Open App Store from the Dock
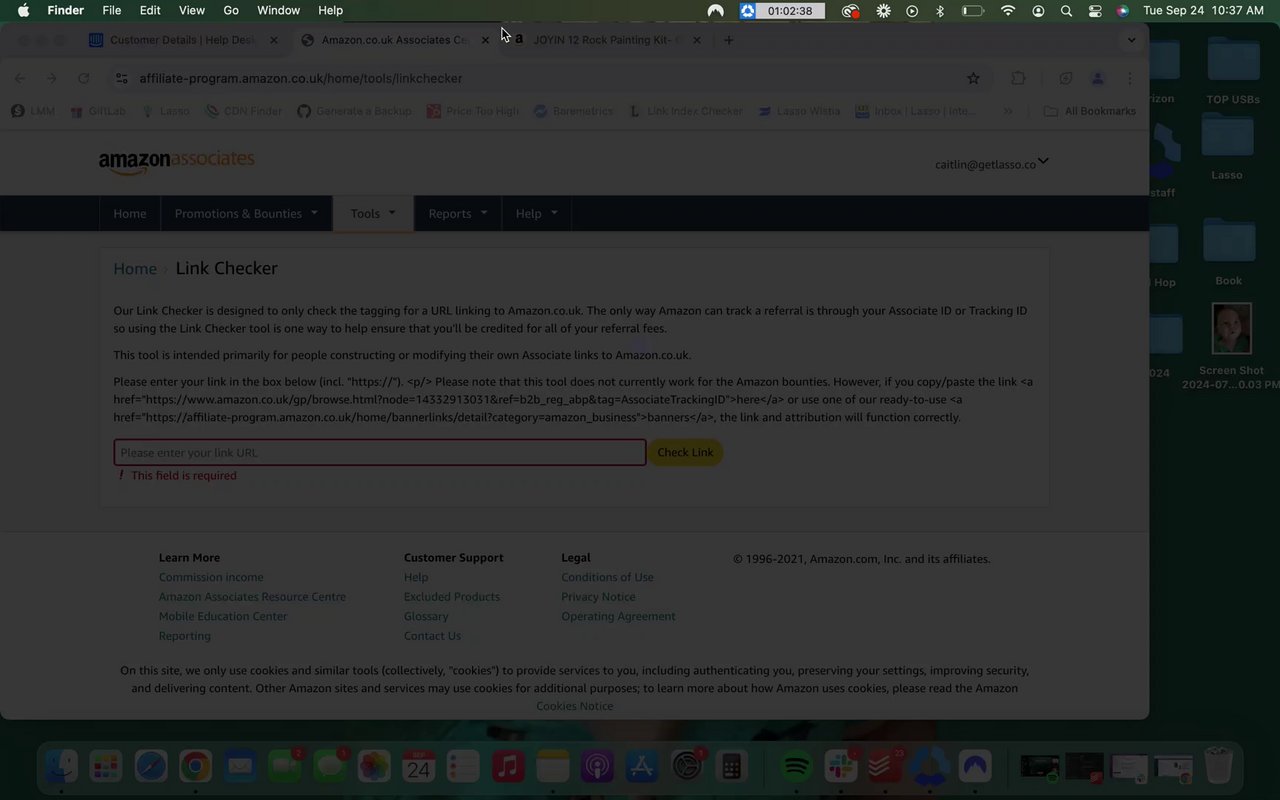This screenshot has width=1280, height=800. pos(642,767)
